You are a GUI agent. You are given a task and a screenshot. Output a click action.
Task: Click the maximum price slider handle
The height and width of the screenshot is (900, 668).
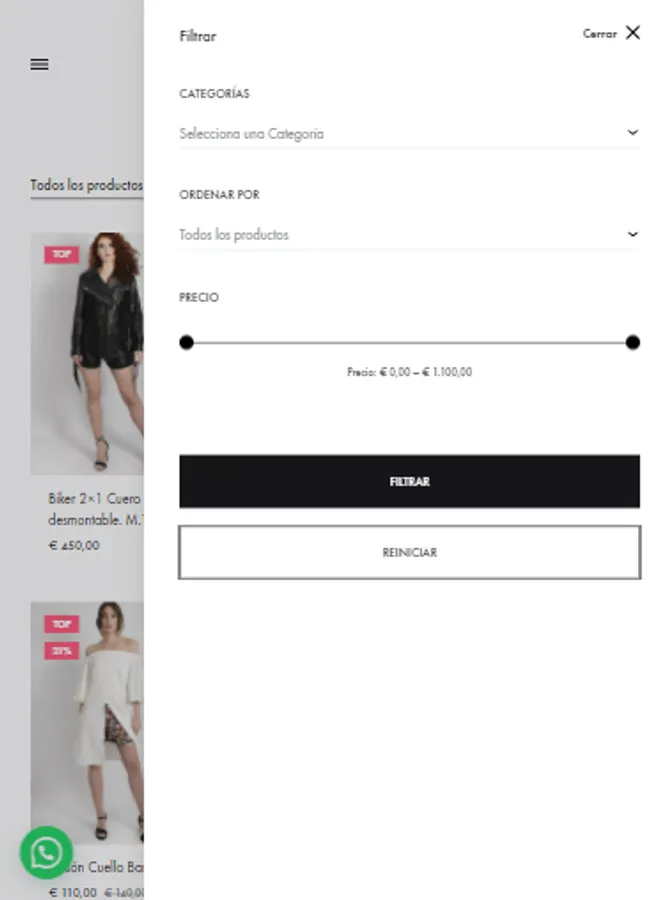[x=632, y=343]
